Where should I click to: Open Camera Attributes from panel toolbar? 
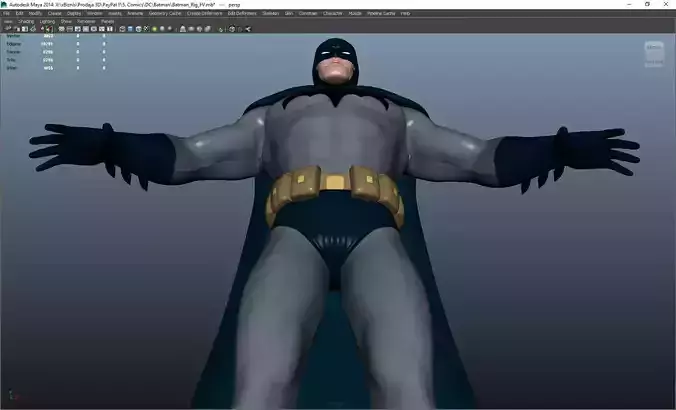[x=16, y=29]
